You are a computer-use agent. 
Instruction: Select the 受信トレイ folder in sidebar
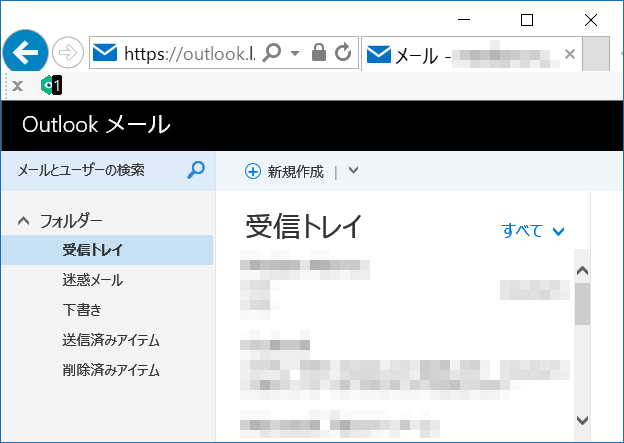point(107,250)
